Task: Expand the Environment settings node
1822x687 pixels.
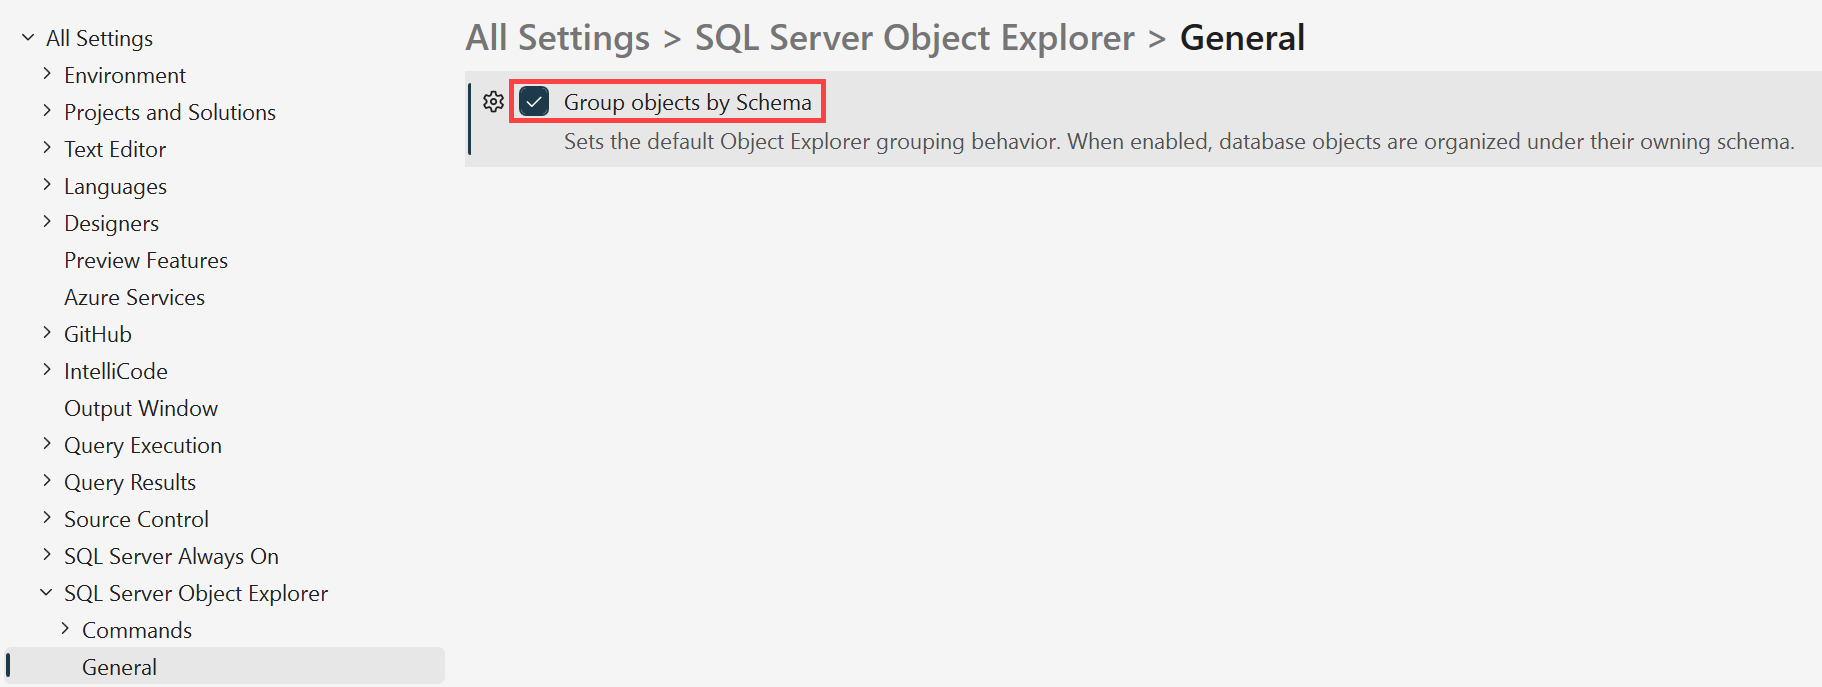Action: pos(47,74)
